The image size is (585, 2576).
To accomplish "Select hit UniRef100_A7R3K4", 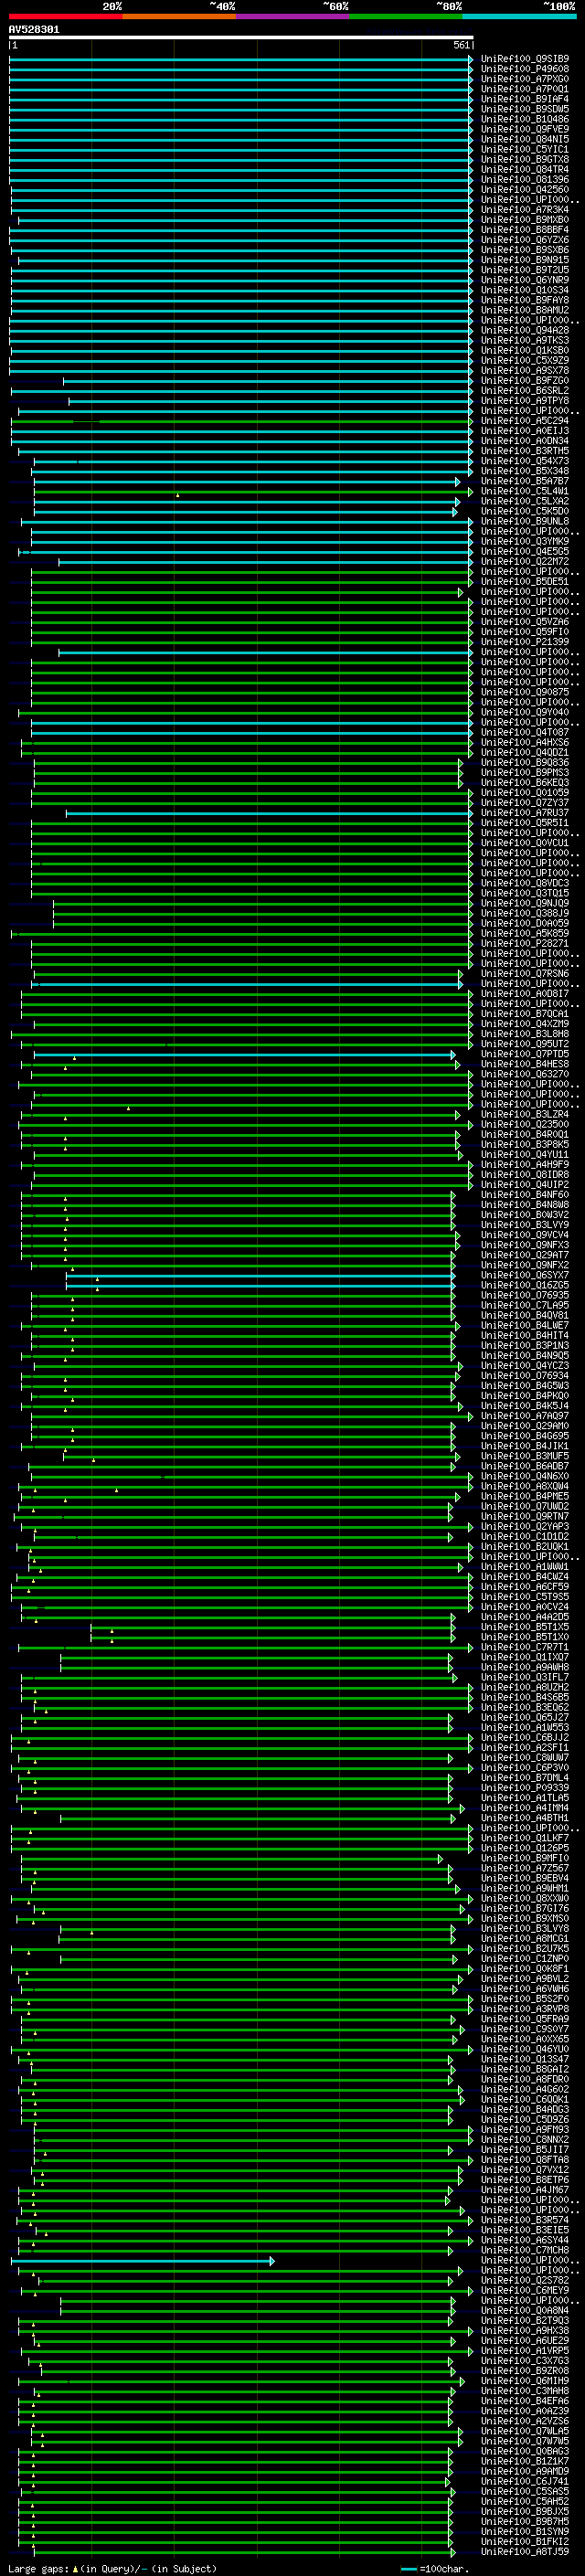I will pos(525,210).
